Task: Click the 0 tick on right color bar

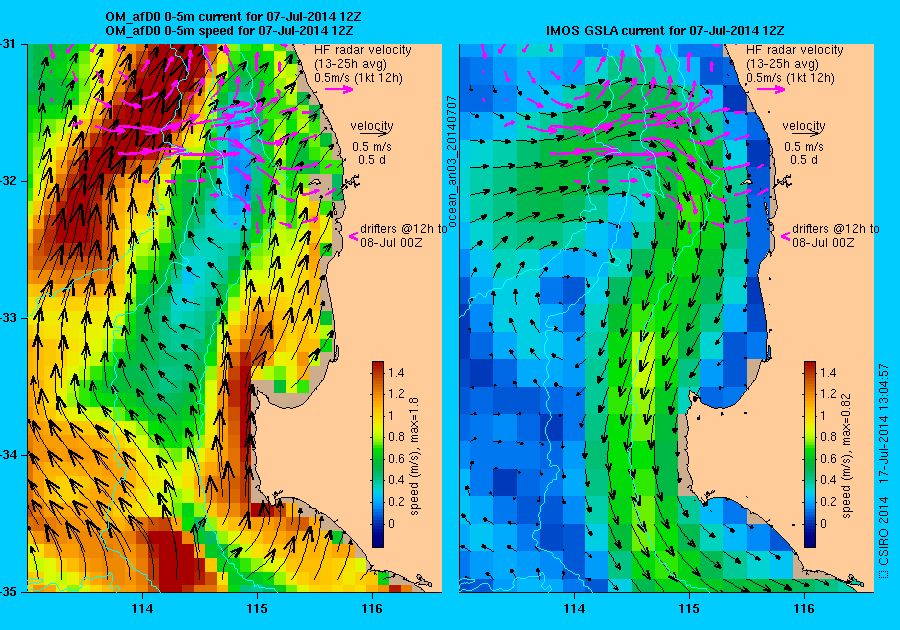Action: pos(824,523)
